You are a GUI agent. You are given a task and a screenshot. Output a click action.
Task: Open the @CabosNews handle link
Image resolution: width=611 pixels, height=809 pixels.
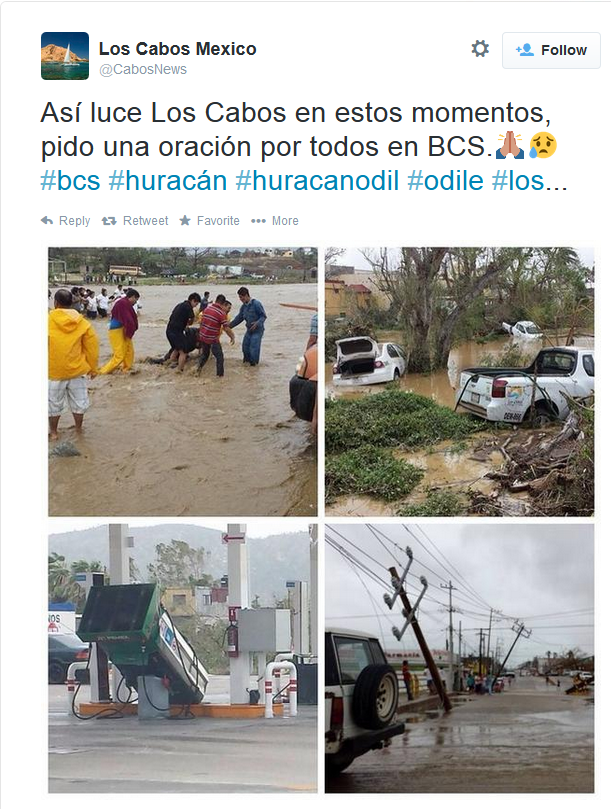(143, 69)
